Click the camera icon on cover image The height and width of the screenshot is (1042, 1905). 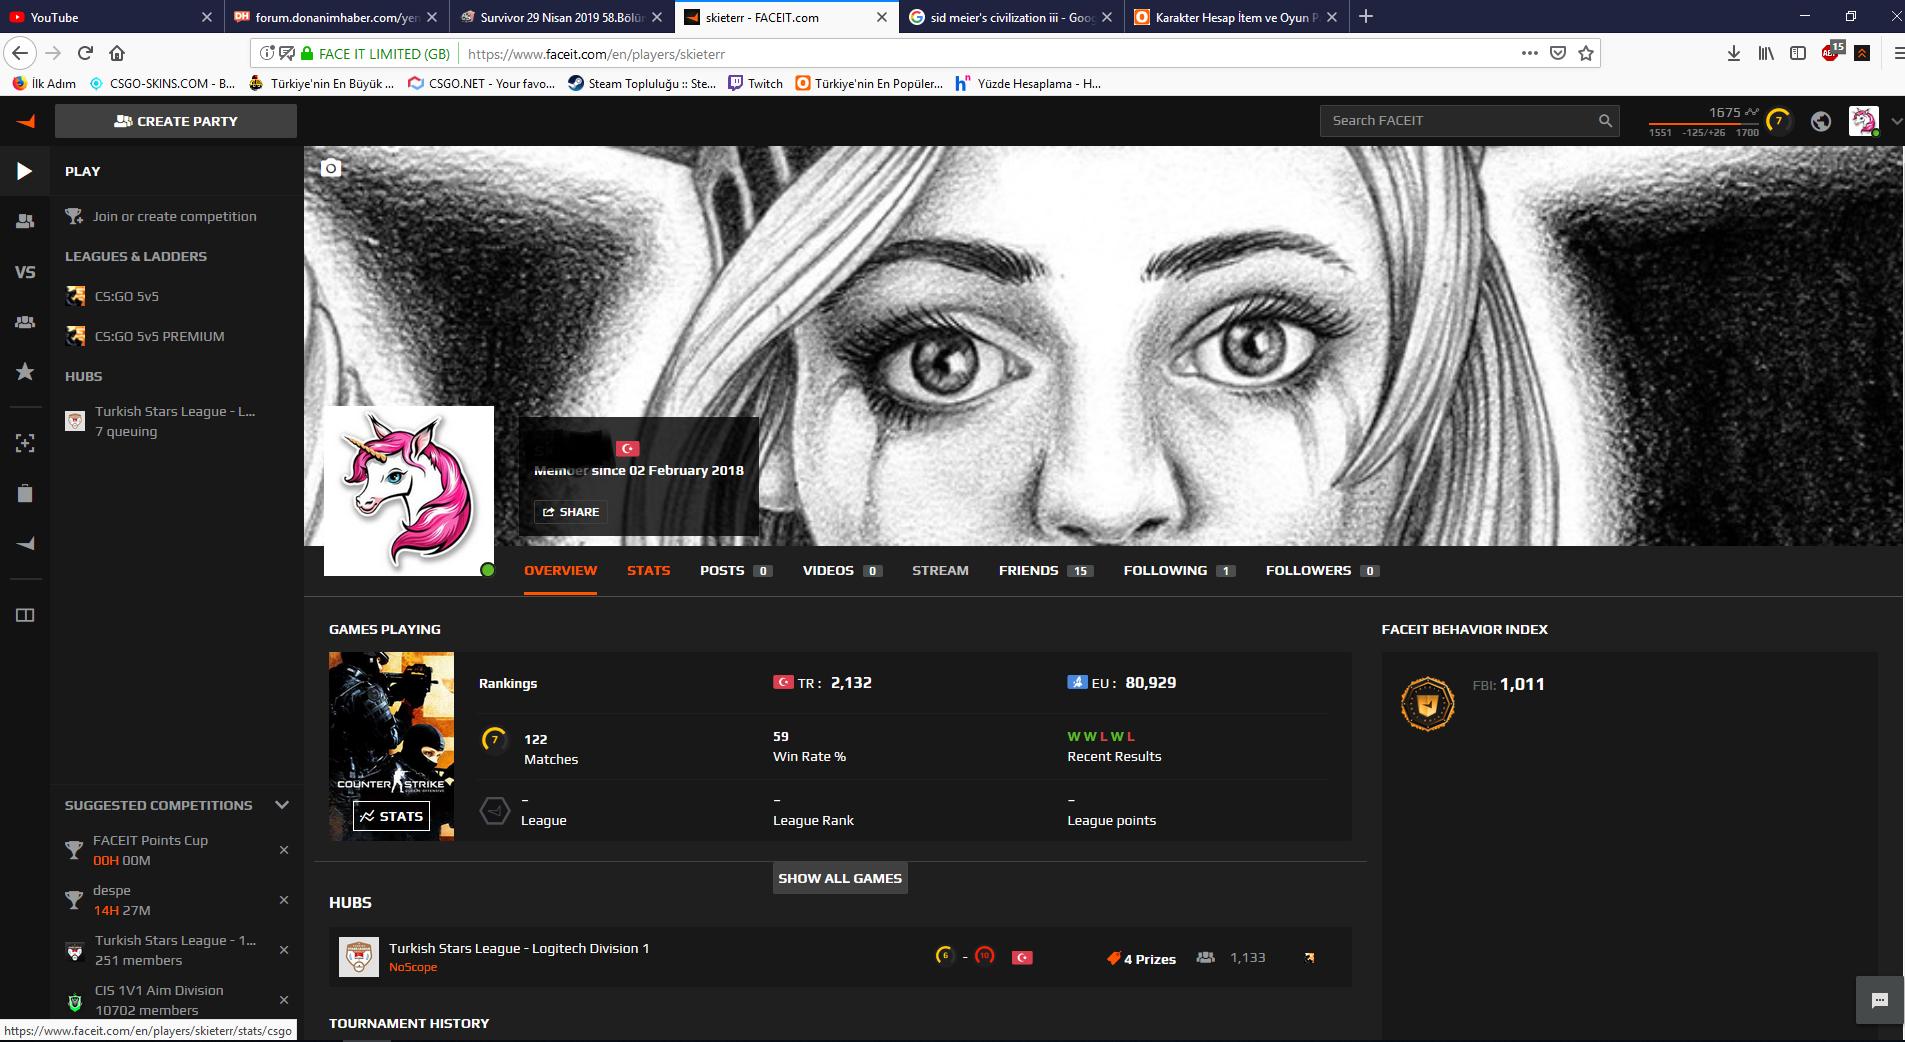pos(331,168)
